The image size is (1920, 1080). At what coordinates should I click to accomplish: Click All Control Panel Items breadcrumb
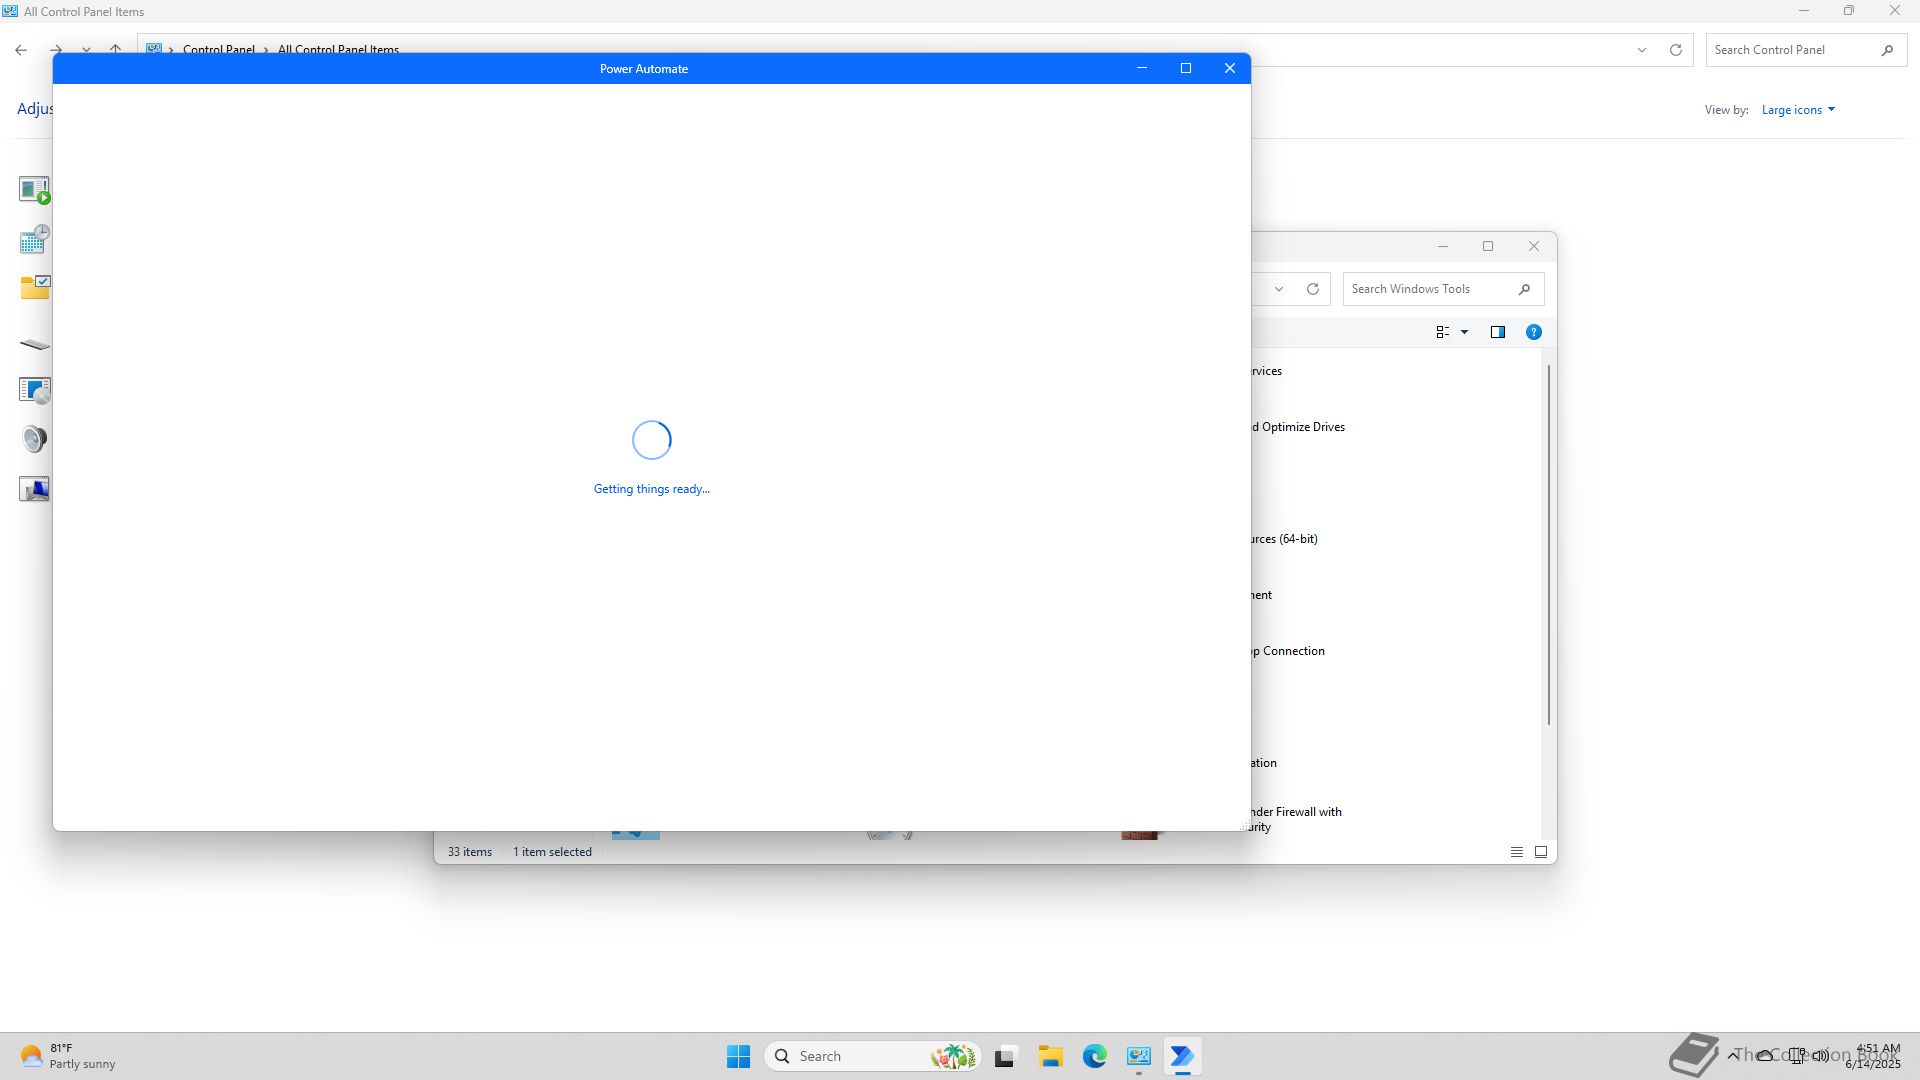tap(338, 50)
